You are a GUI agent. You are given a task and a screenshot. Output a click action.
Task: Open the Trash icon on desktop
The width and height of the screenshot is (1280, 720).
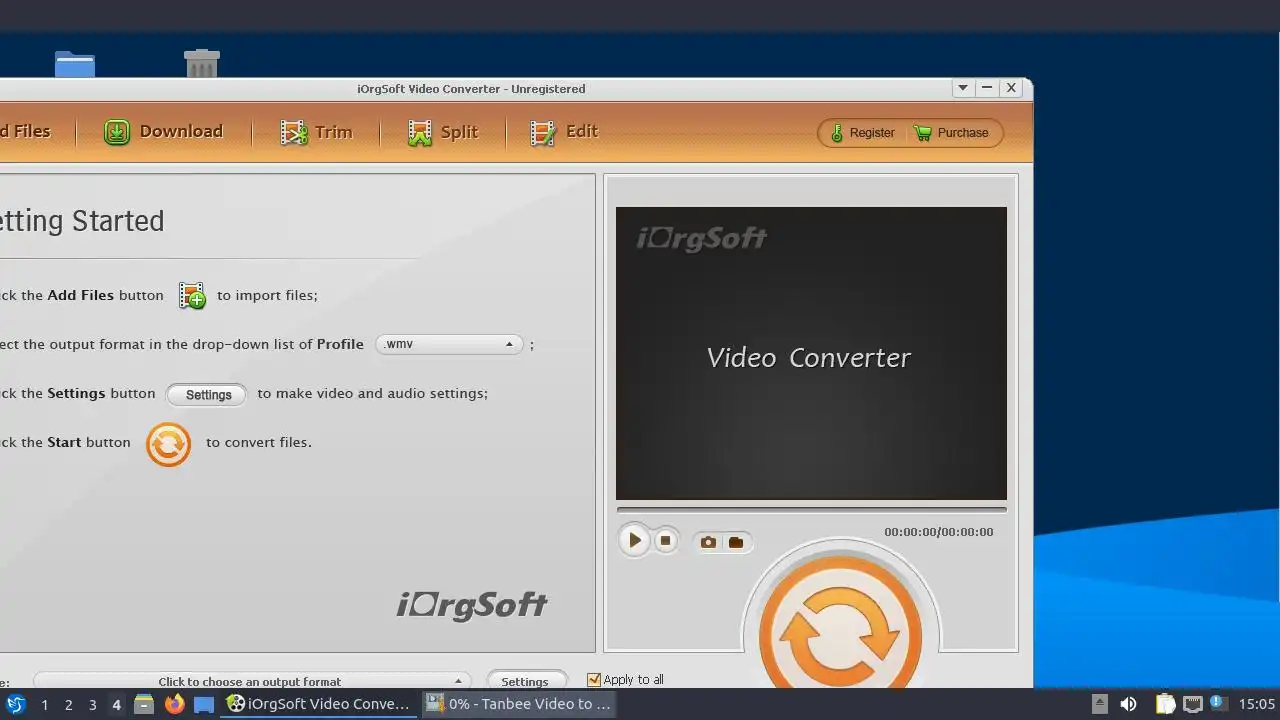click(x=202, y=64)
